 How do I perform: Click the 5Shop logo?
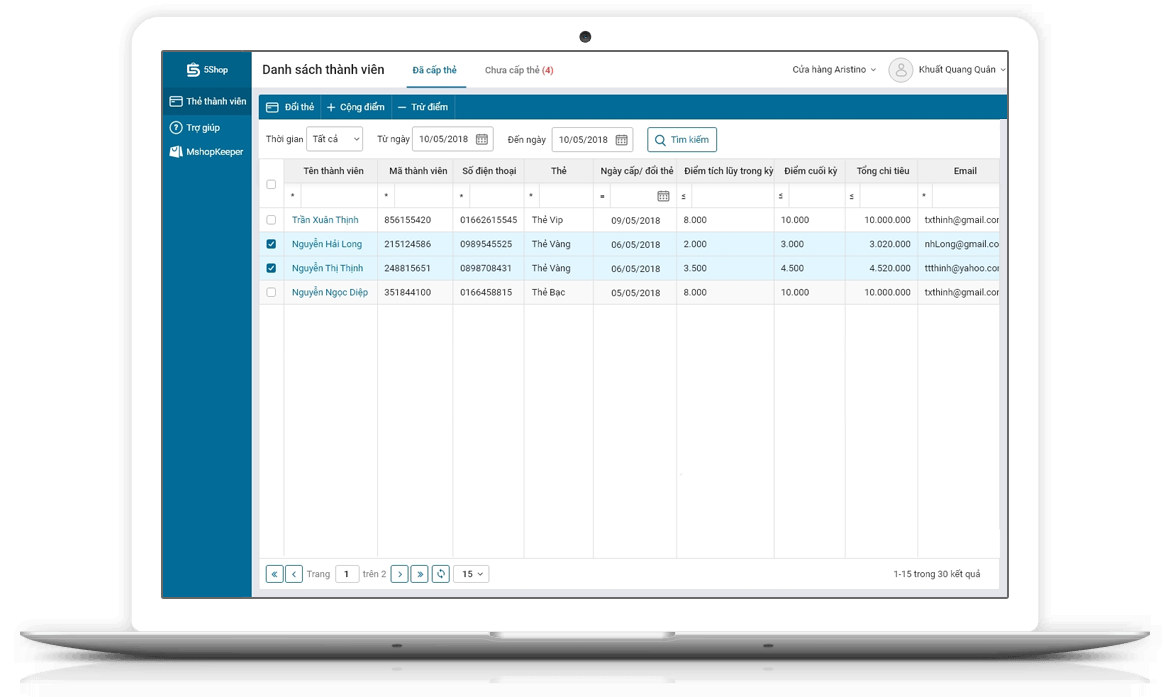coord(207,69)
